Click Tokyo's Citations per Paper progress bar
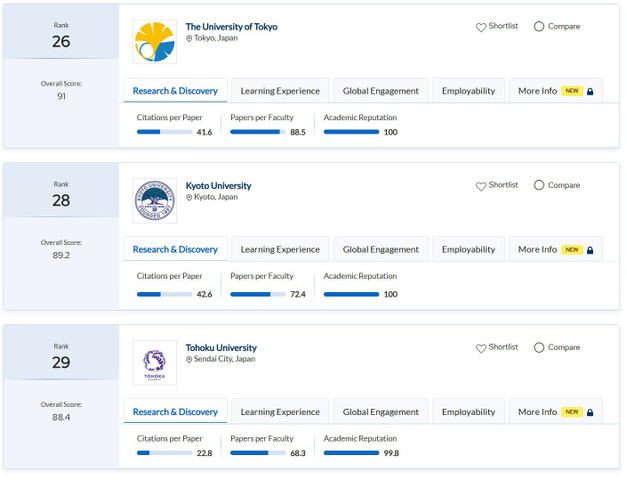This screenshot has width=627, height=480. click(164, 132)
